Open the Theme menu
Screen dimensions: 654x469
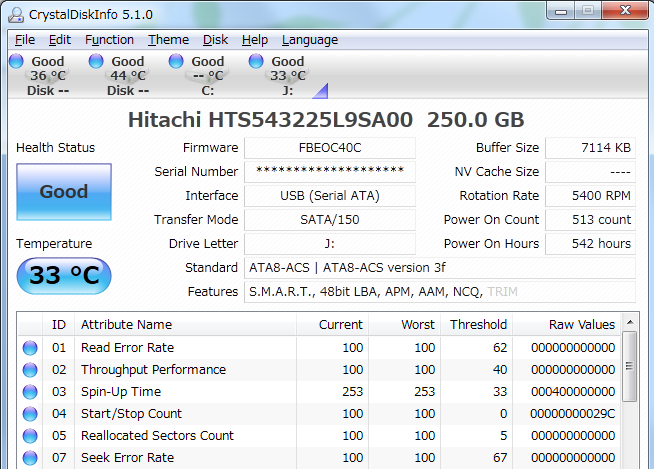(x=169, y=40)
